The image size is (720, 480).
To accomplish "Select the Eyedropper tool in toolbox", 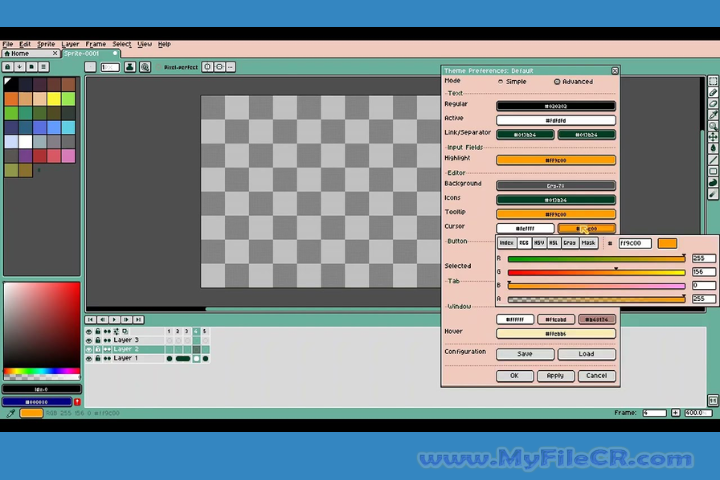I will coord(713,114).
